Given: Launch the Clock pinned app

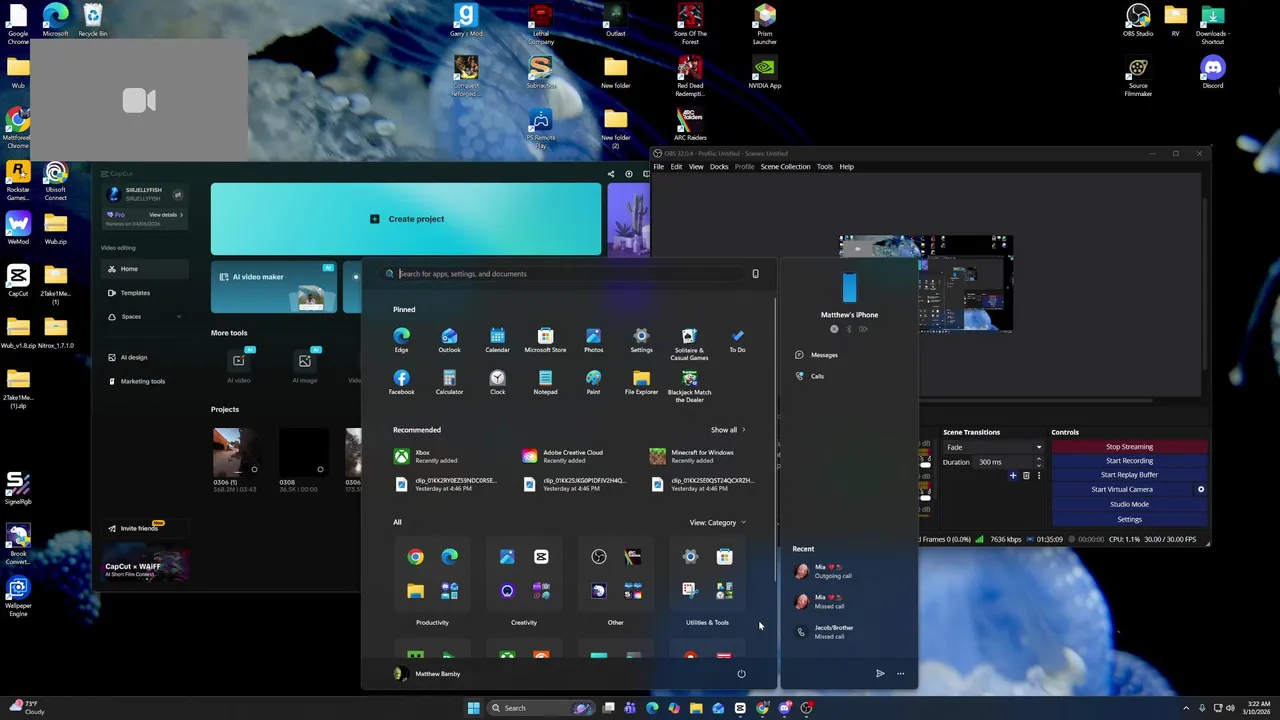Looking at the screenshot, I should (x=497, y=382).
